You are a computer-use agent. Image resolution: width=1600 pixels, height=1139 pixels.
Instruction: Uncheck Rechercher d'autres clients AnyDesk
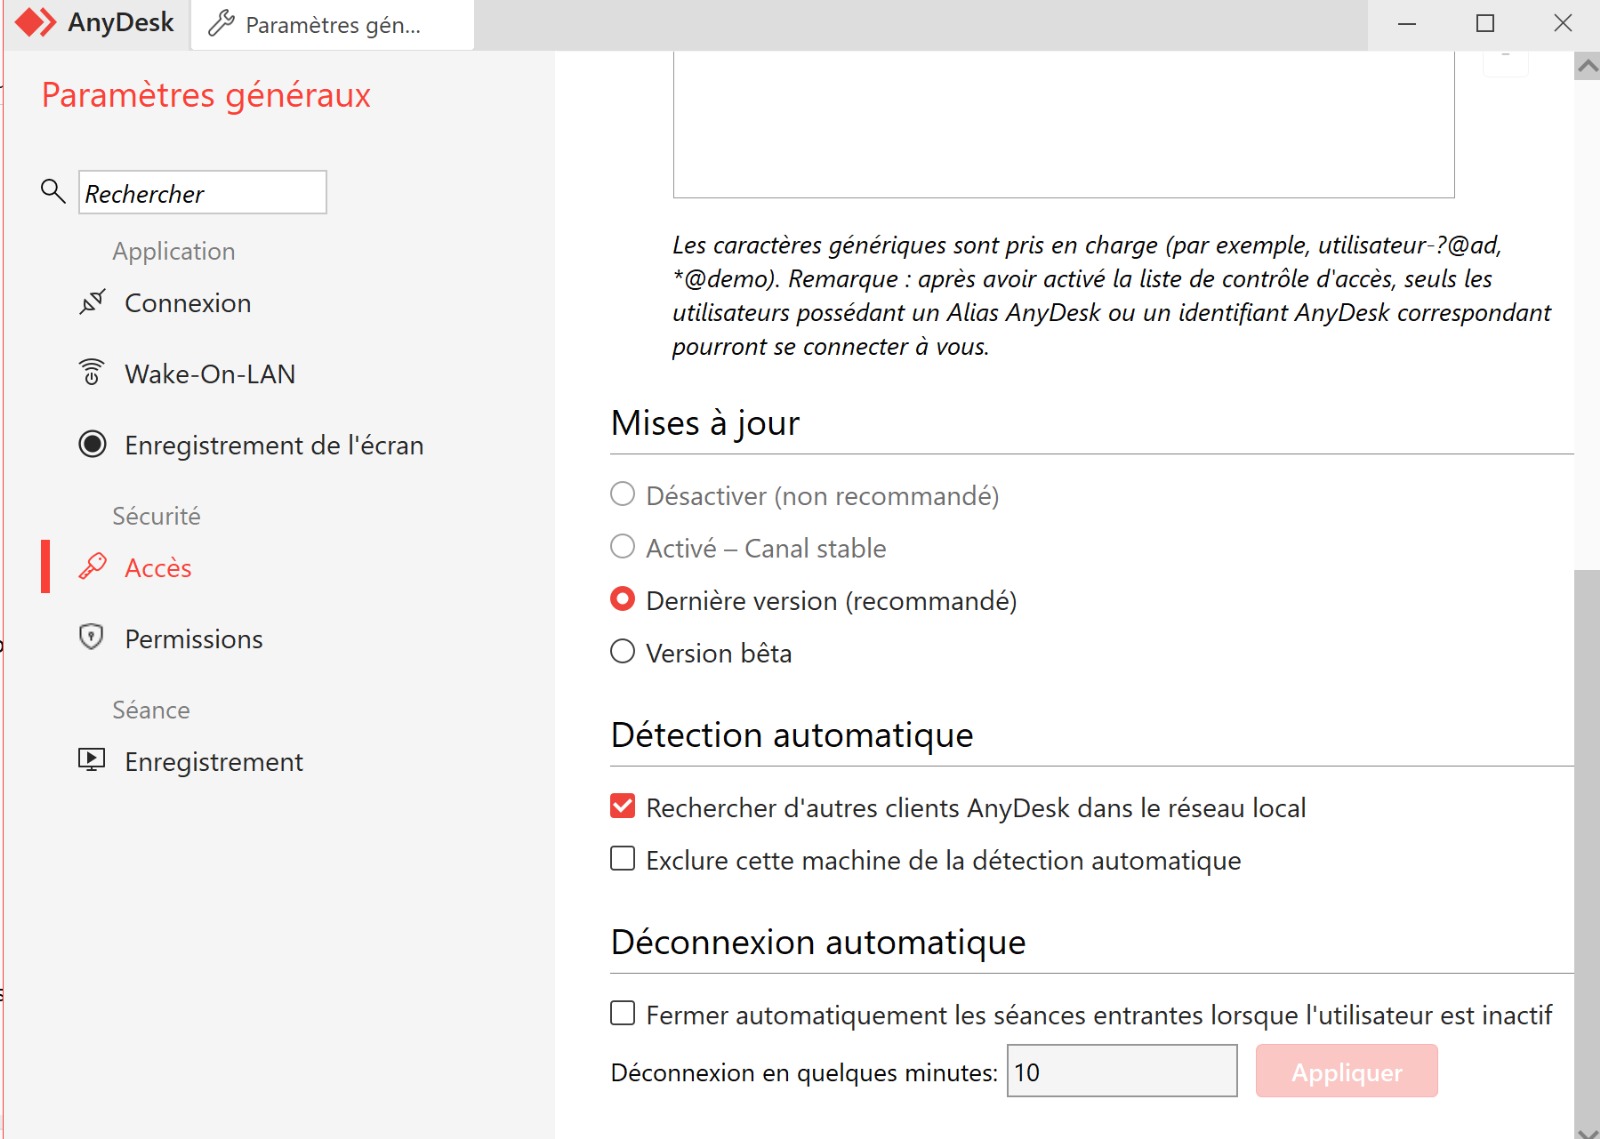click(622, 807)
